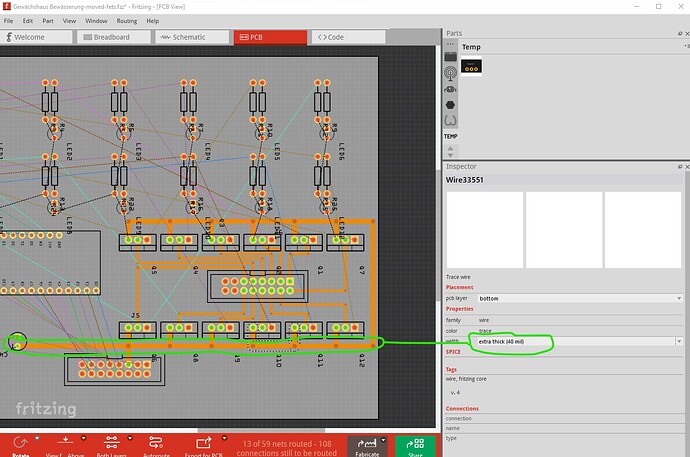Click the Fabricate button

[x=367, y=446]
